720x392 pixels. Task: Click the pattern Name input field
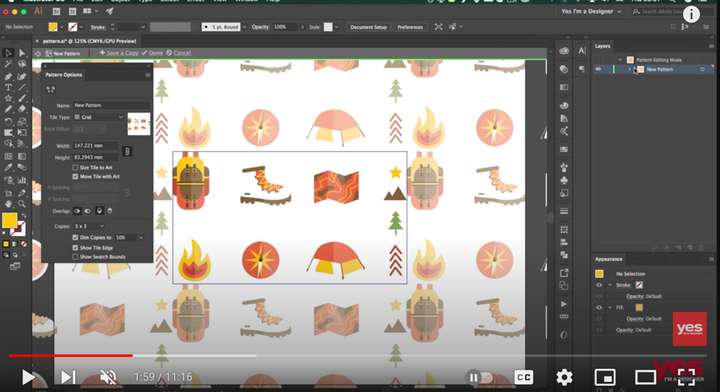tap(111, 105)
